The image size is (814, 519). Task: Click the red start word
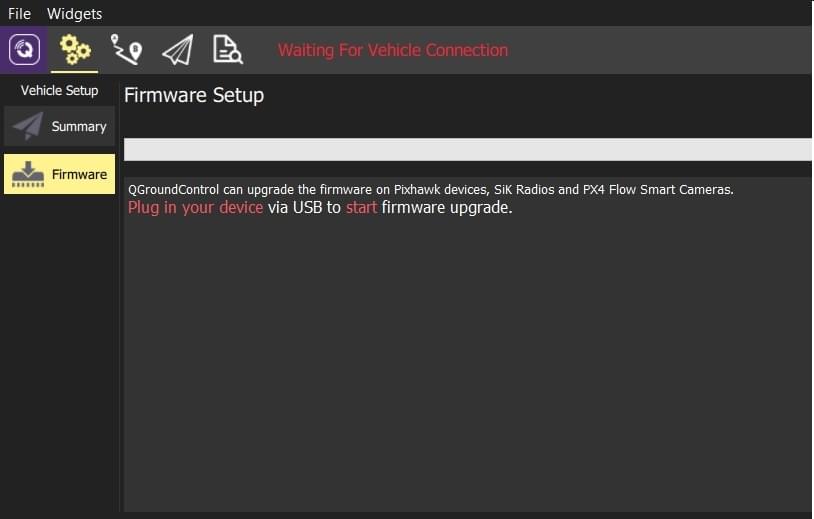[361, 208]
